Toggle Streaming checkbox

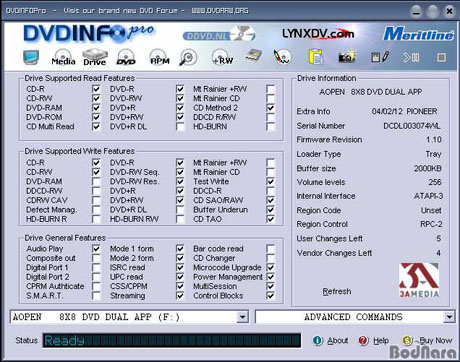point(180,296)
